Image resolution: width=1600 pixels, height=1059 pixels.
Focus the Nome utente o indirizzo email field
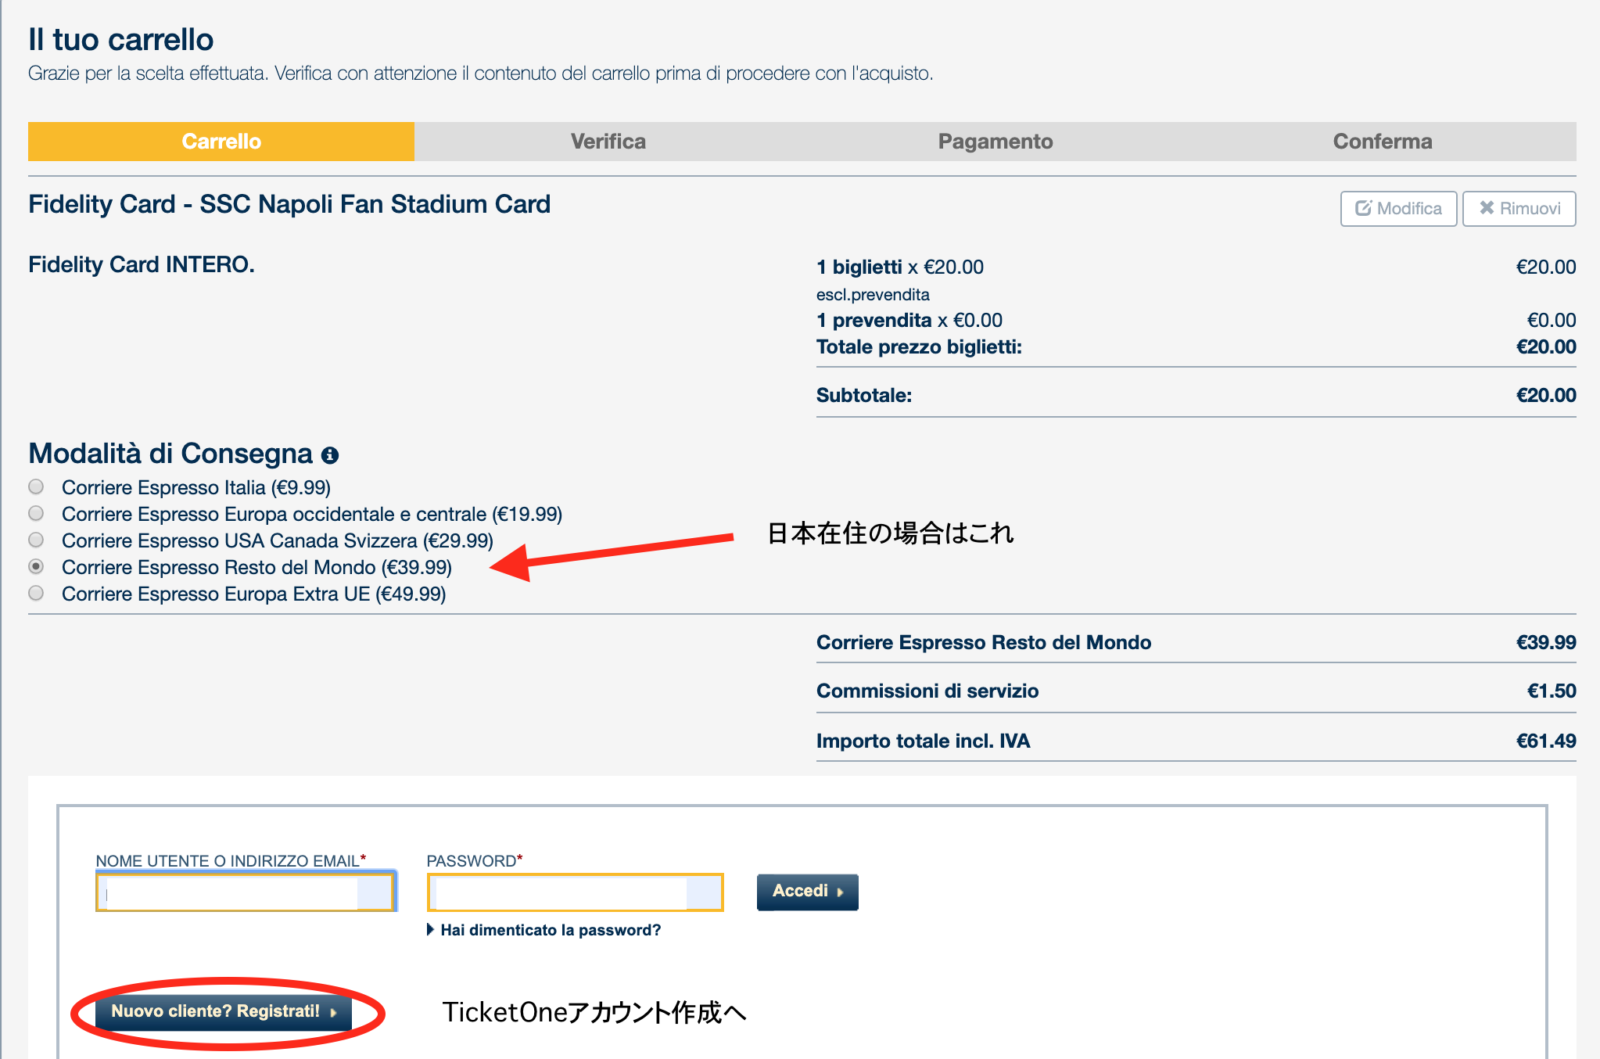(246, 892)
